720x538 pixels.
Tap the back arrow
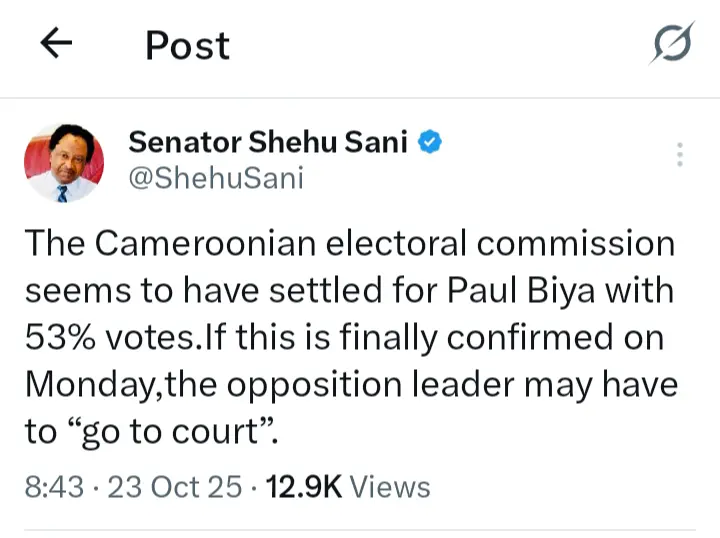click(x=56, y=45)
